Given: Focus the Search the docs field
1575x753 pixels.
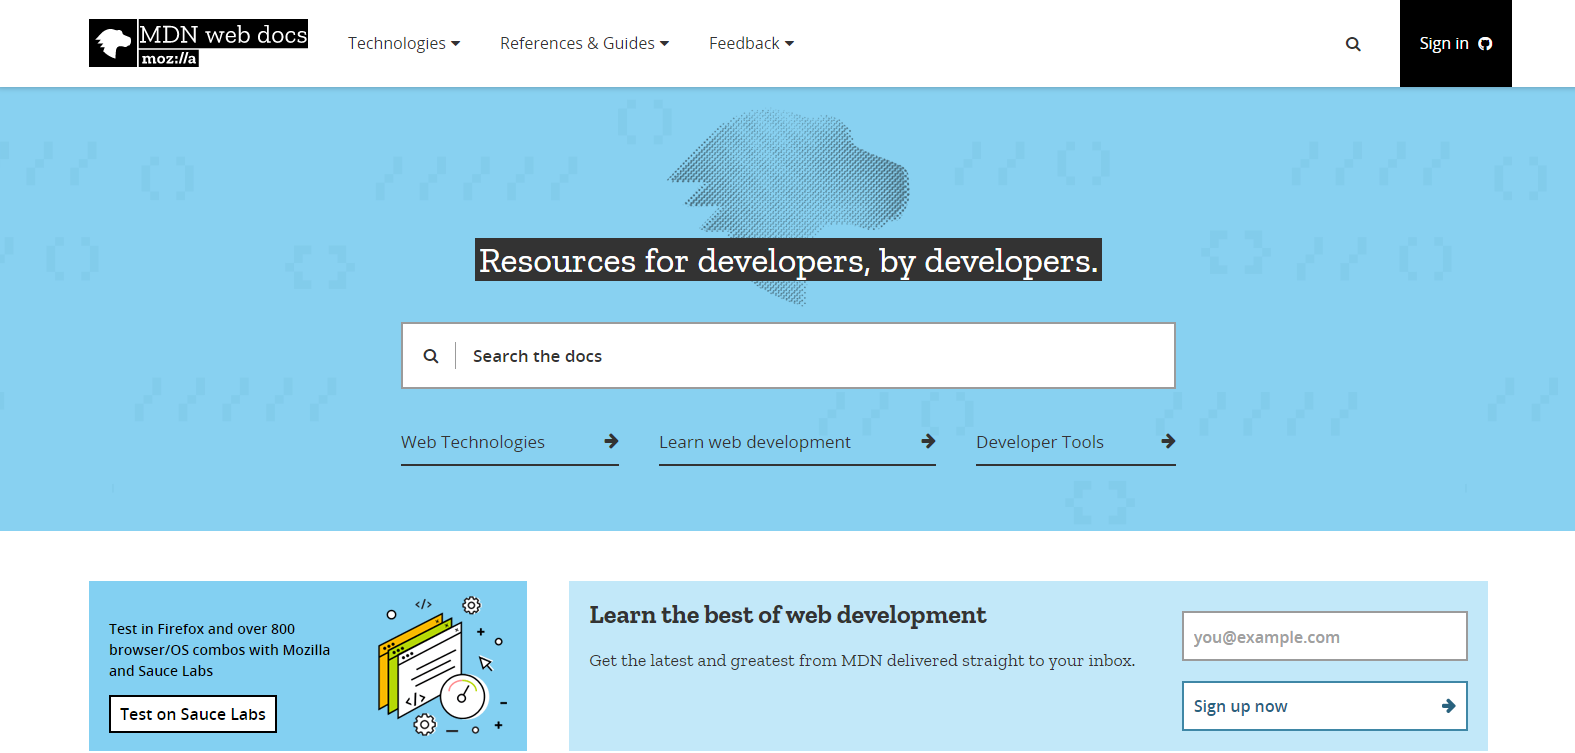Looking at the screenshot, I should pyautogui.click(x=788, y=356).
